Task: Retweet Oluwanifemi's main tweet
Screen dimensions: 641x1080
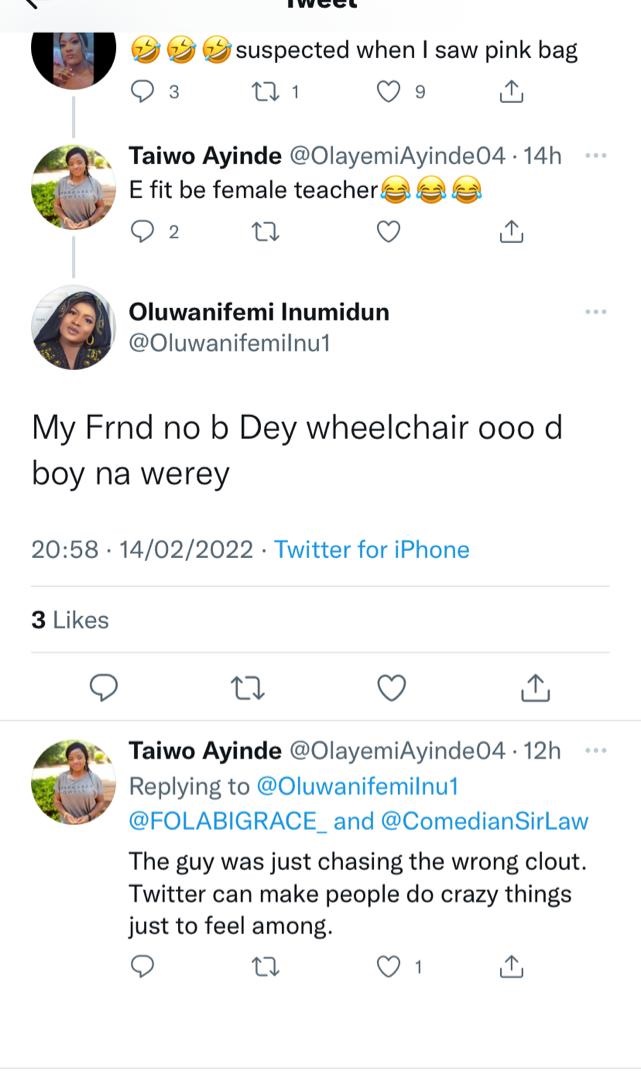Action: click(245, 688)
